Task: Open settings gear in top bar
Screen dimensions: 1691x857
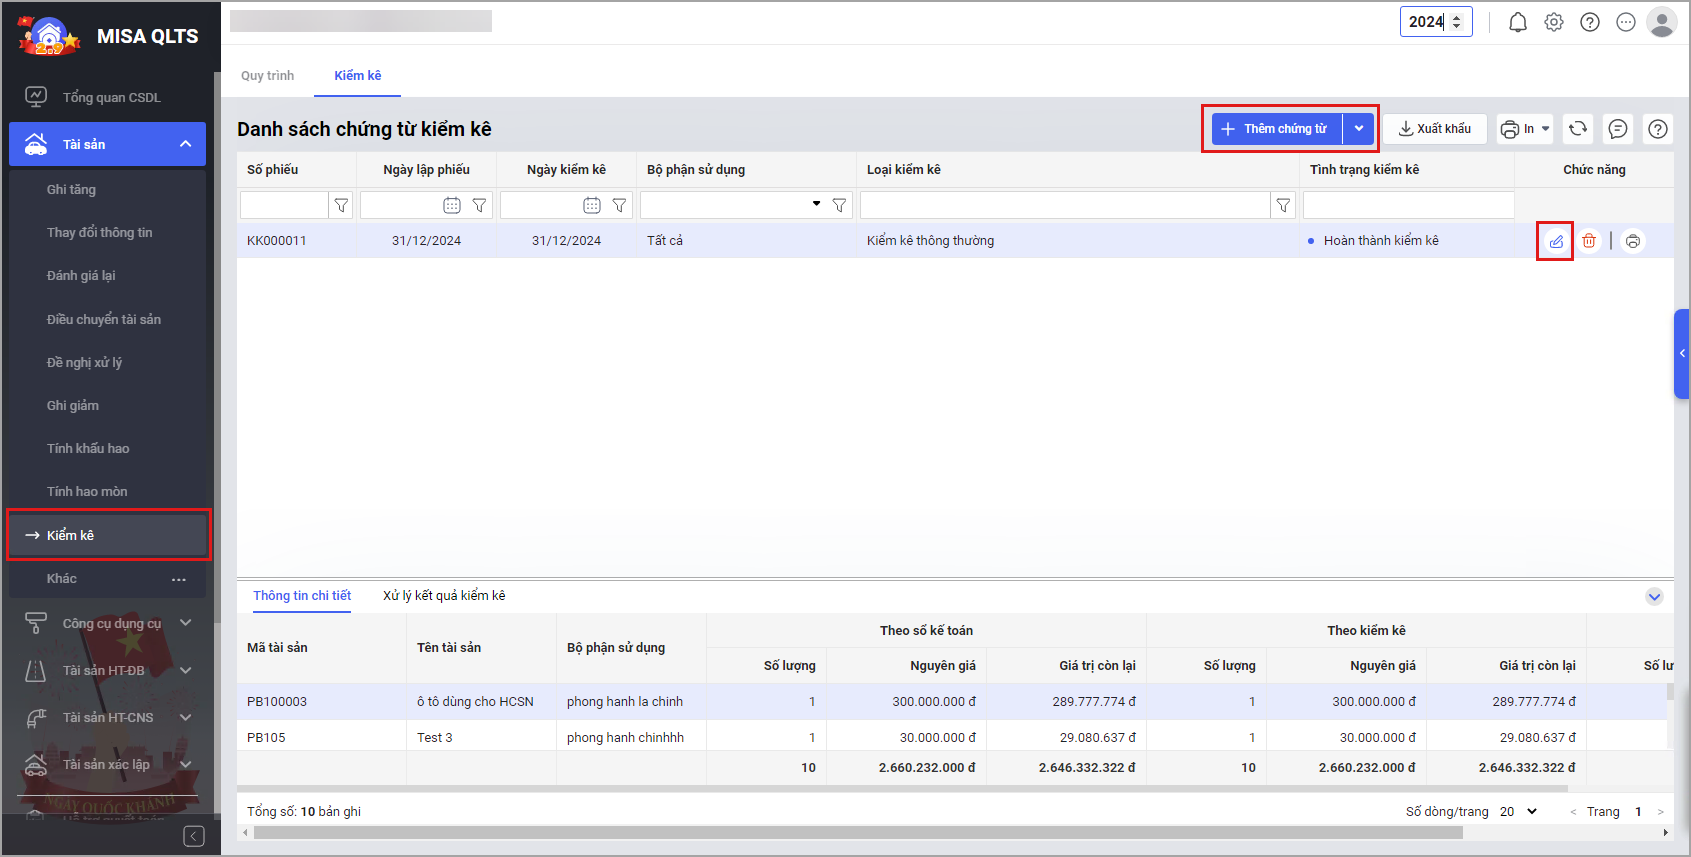Action: [1554, 22]
